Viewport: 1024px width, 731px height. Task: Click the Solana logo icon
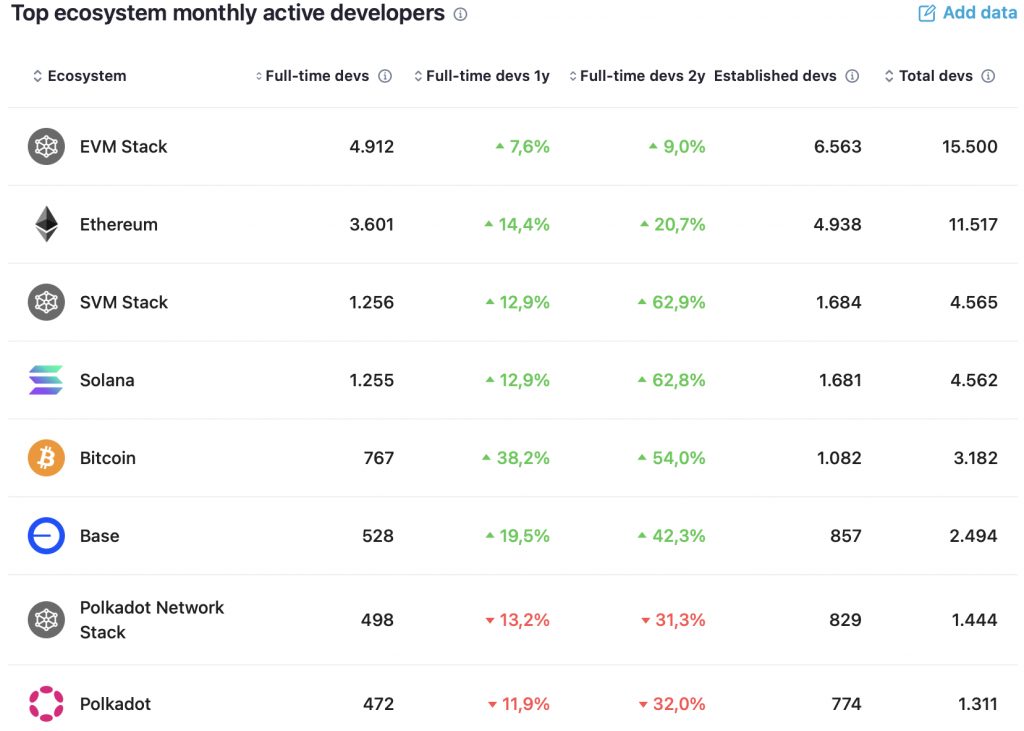click(x=46, y=380)
